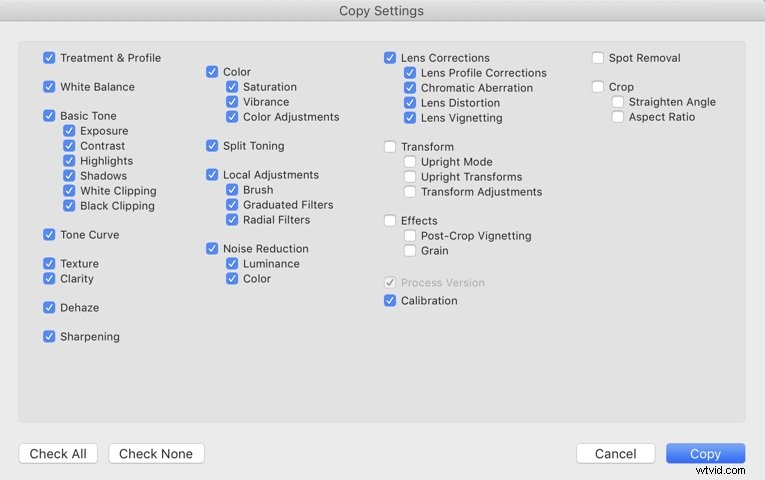Enable the Spot Removal checkbox
Image resolution: width=765 pixels, height=480 pixels.
[x=598, y=58]
